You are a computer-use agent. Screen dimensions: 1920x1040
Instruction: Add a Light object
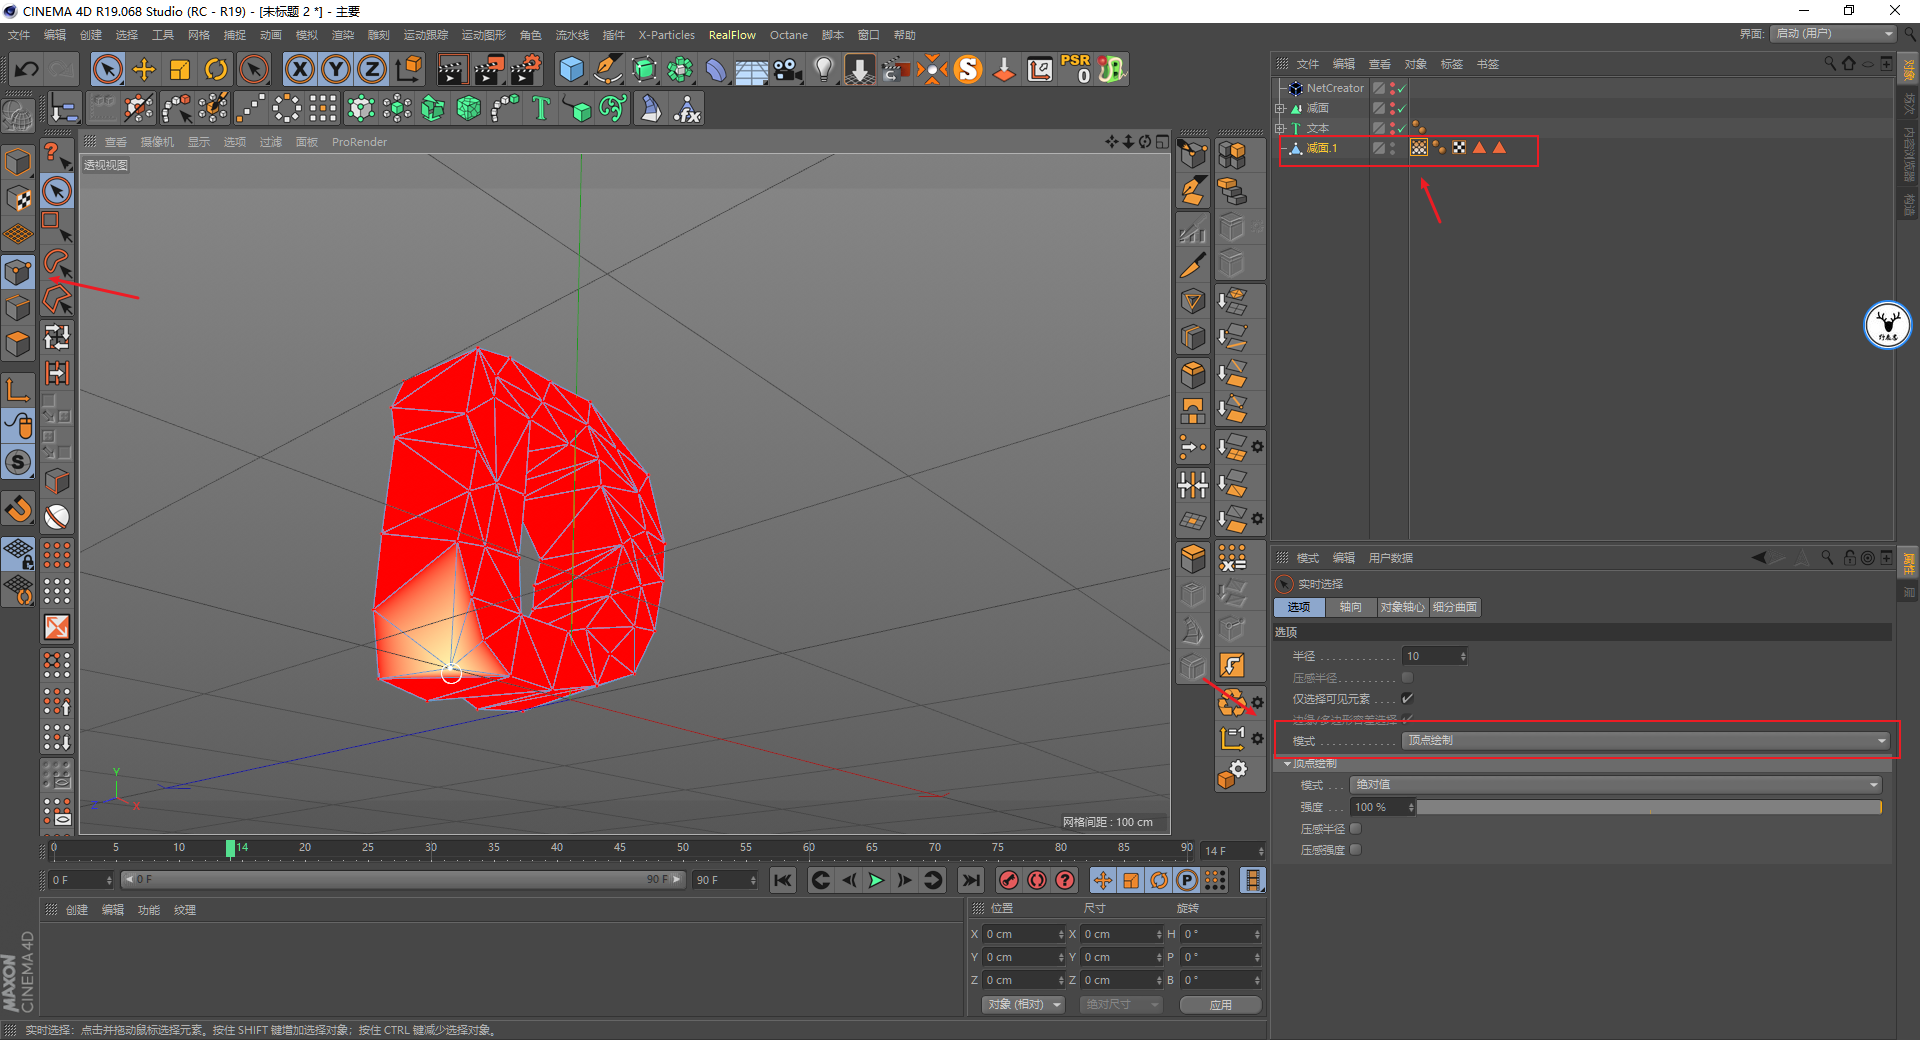pyautogui.click(x=824, y=69)
